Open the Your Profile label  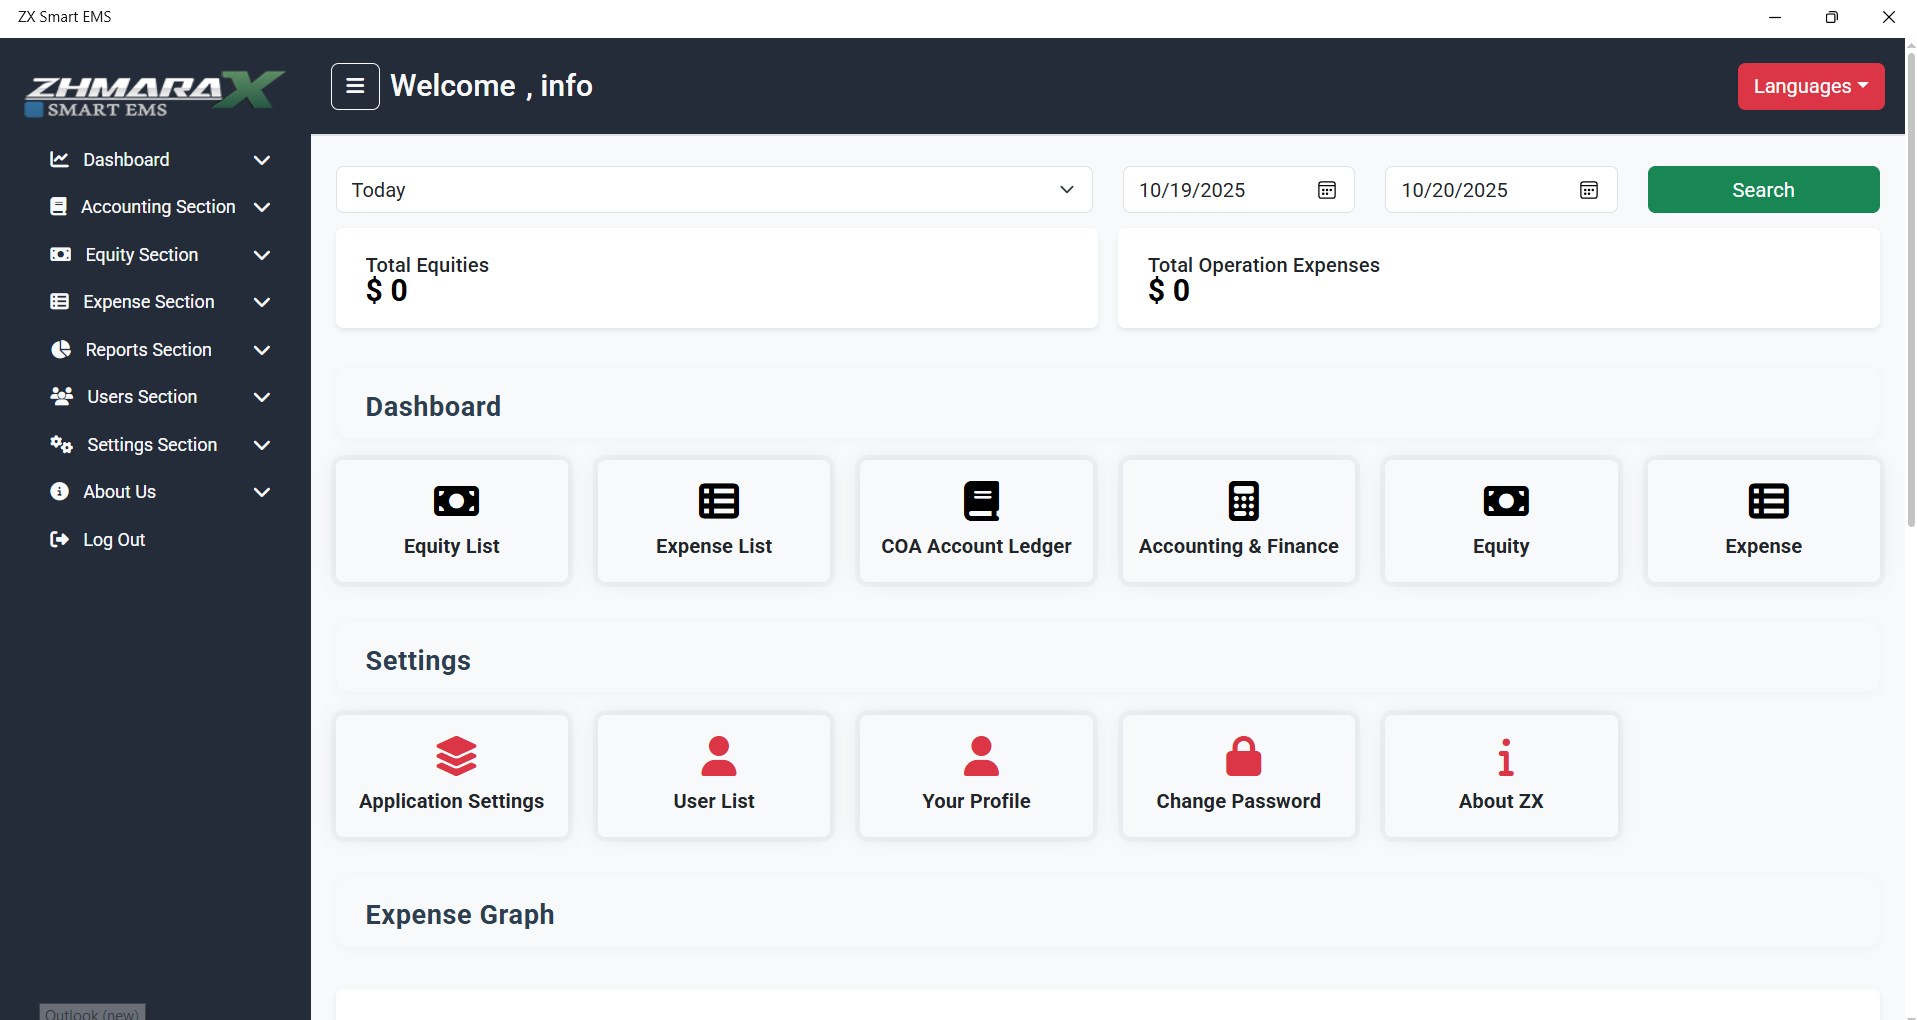point(976,801)
